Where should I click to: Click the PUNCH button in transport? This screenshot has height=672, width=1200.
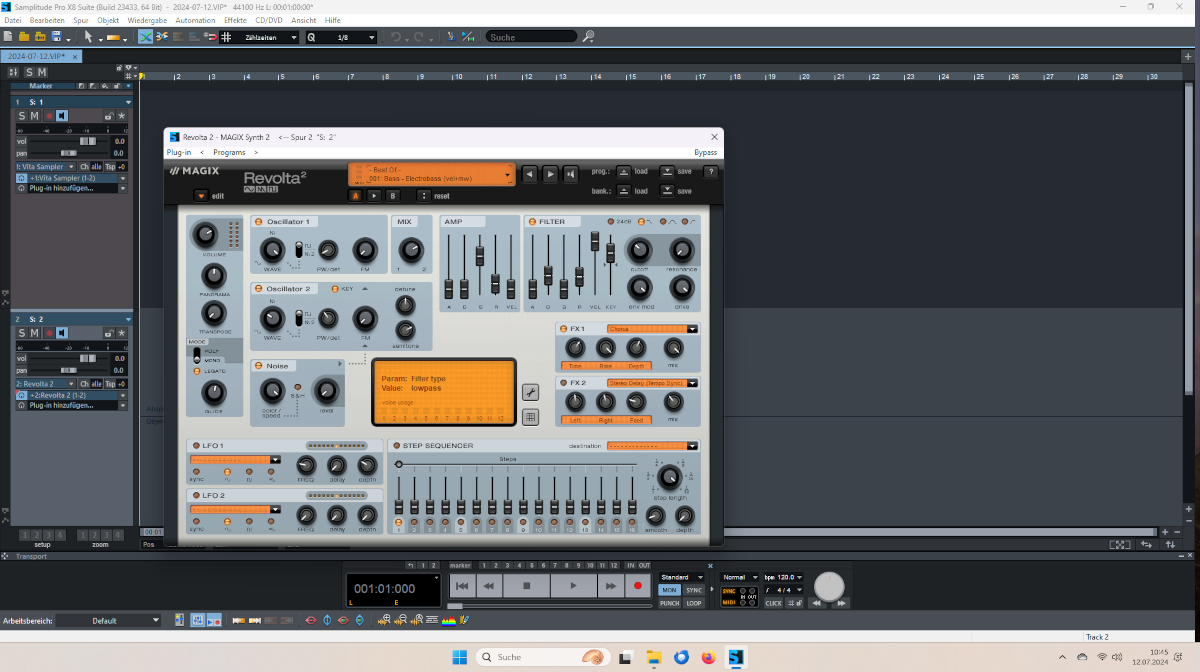coord(669,603)
